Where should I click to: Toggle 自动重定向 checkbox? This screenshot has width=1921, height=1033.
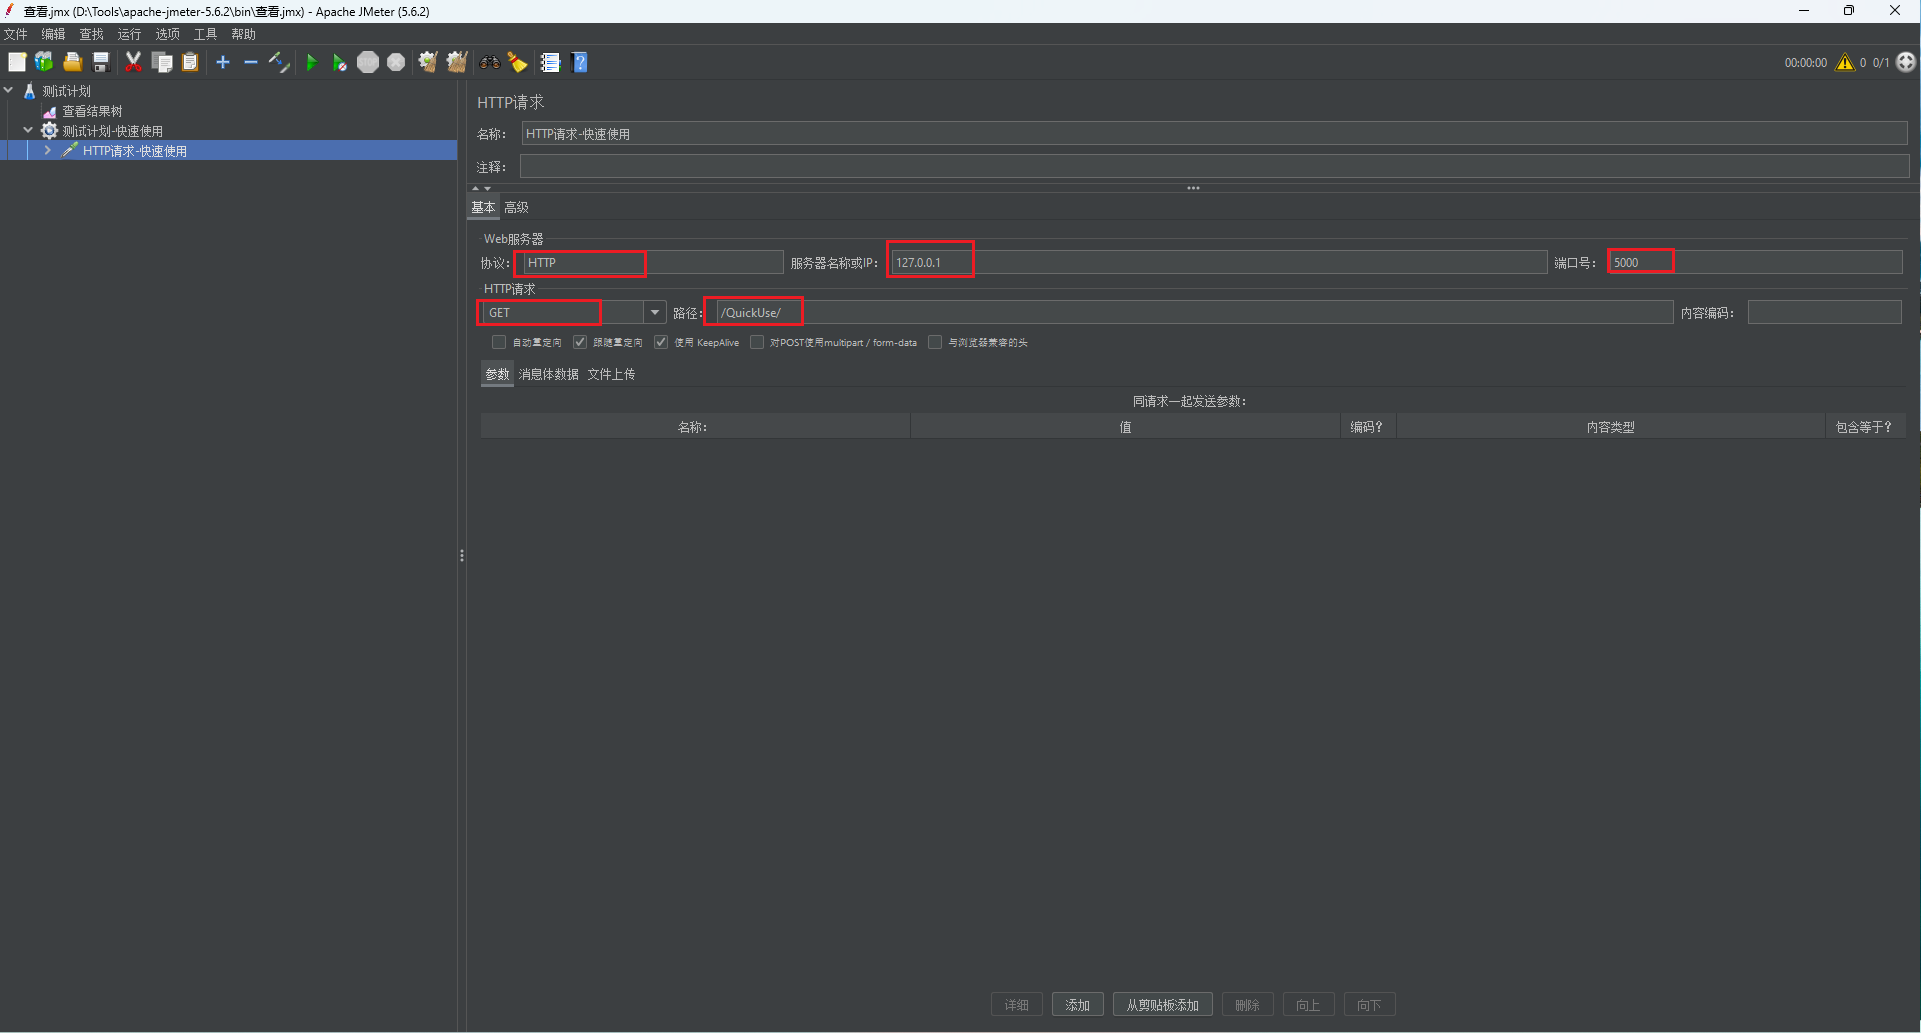(x=499, y=342)
